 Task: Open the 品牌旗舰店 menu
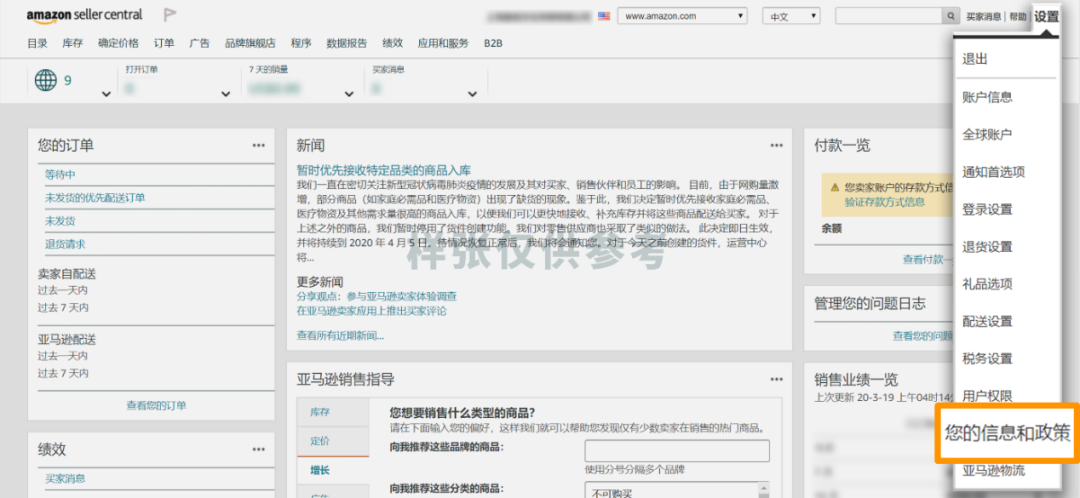tap(250, 43)
